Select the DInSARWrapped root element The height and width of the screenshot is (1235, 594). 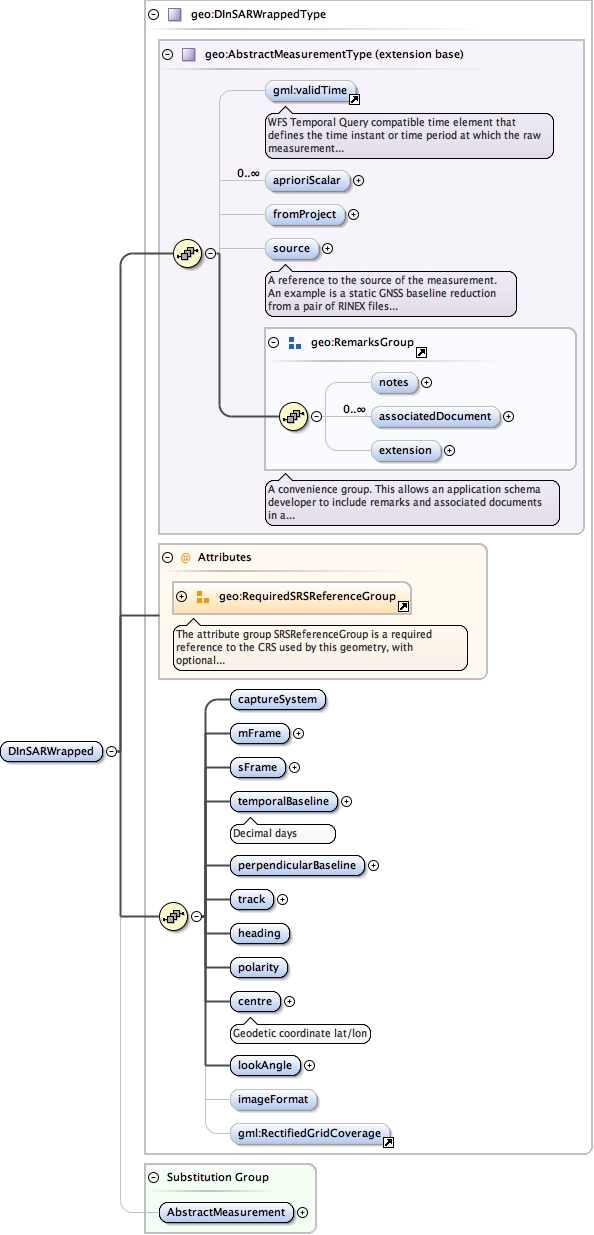52,751
